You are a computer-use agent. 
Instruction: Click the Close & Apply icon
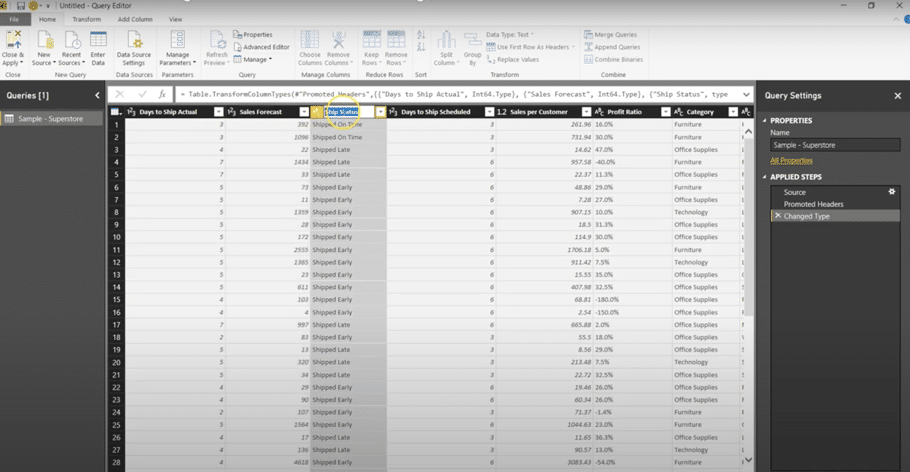pyautogui.click(x=13, y=41)
